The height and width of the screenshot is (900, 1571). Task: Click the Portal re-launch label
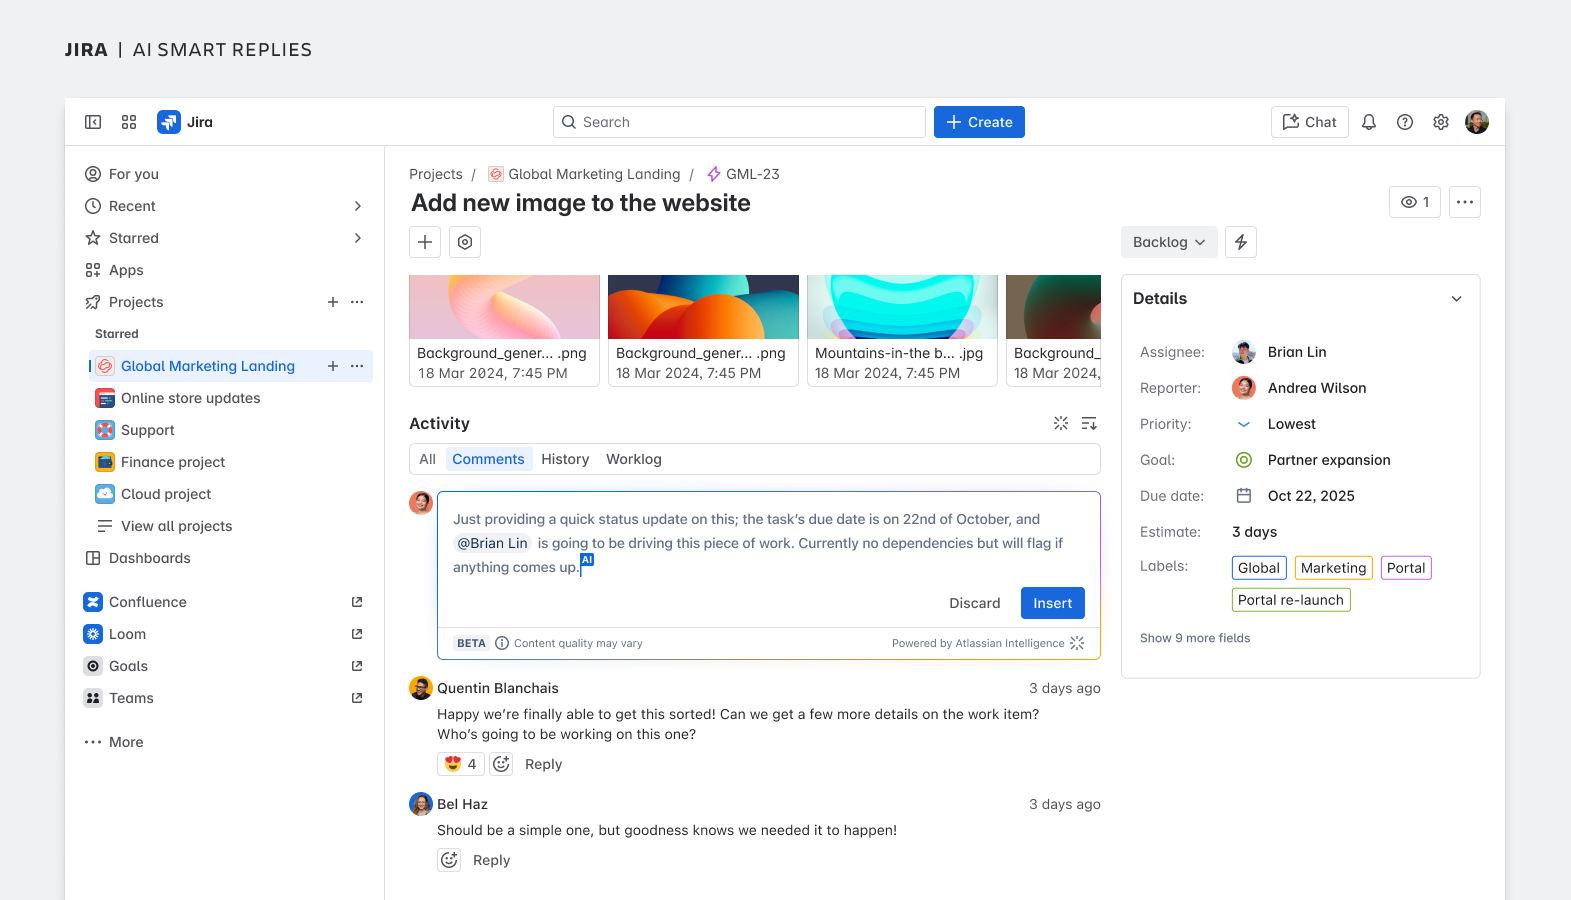[1291, 600]
